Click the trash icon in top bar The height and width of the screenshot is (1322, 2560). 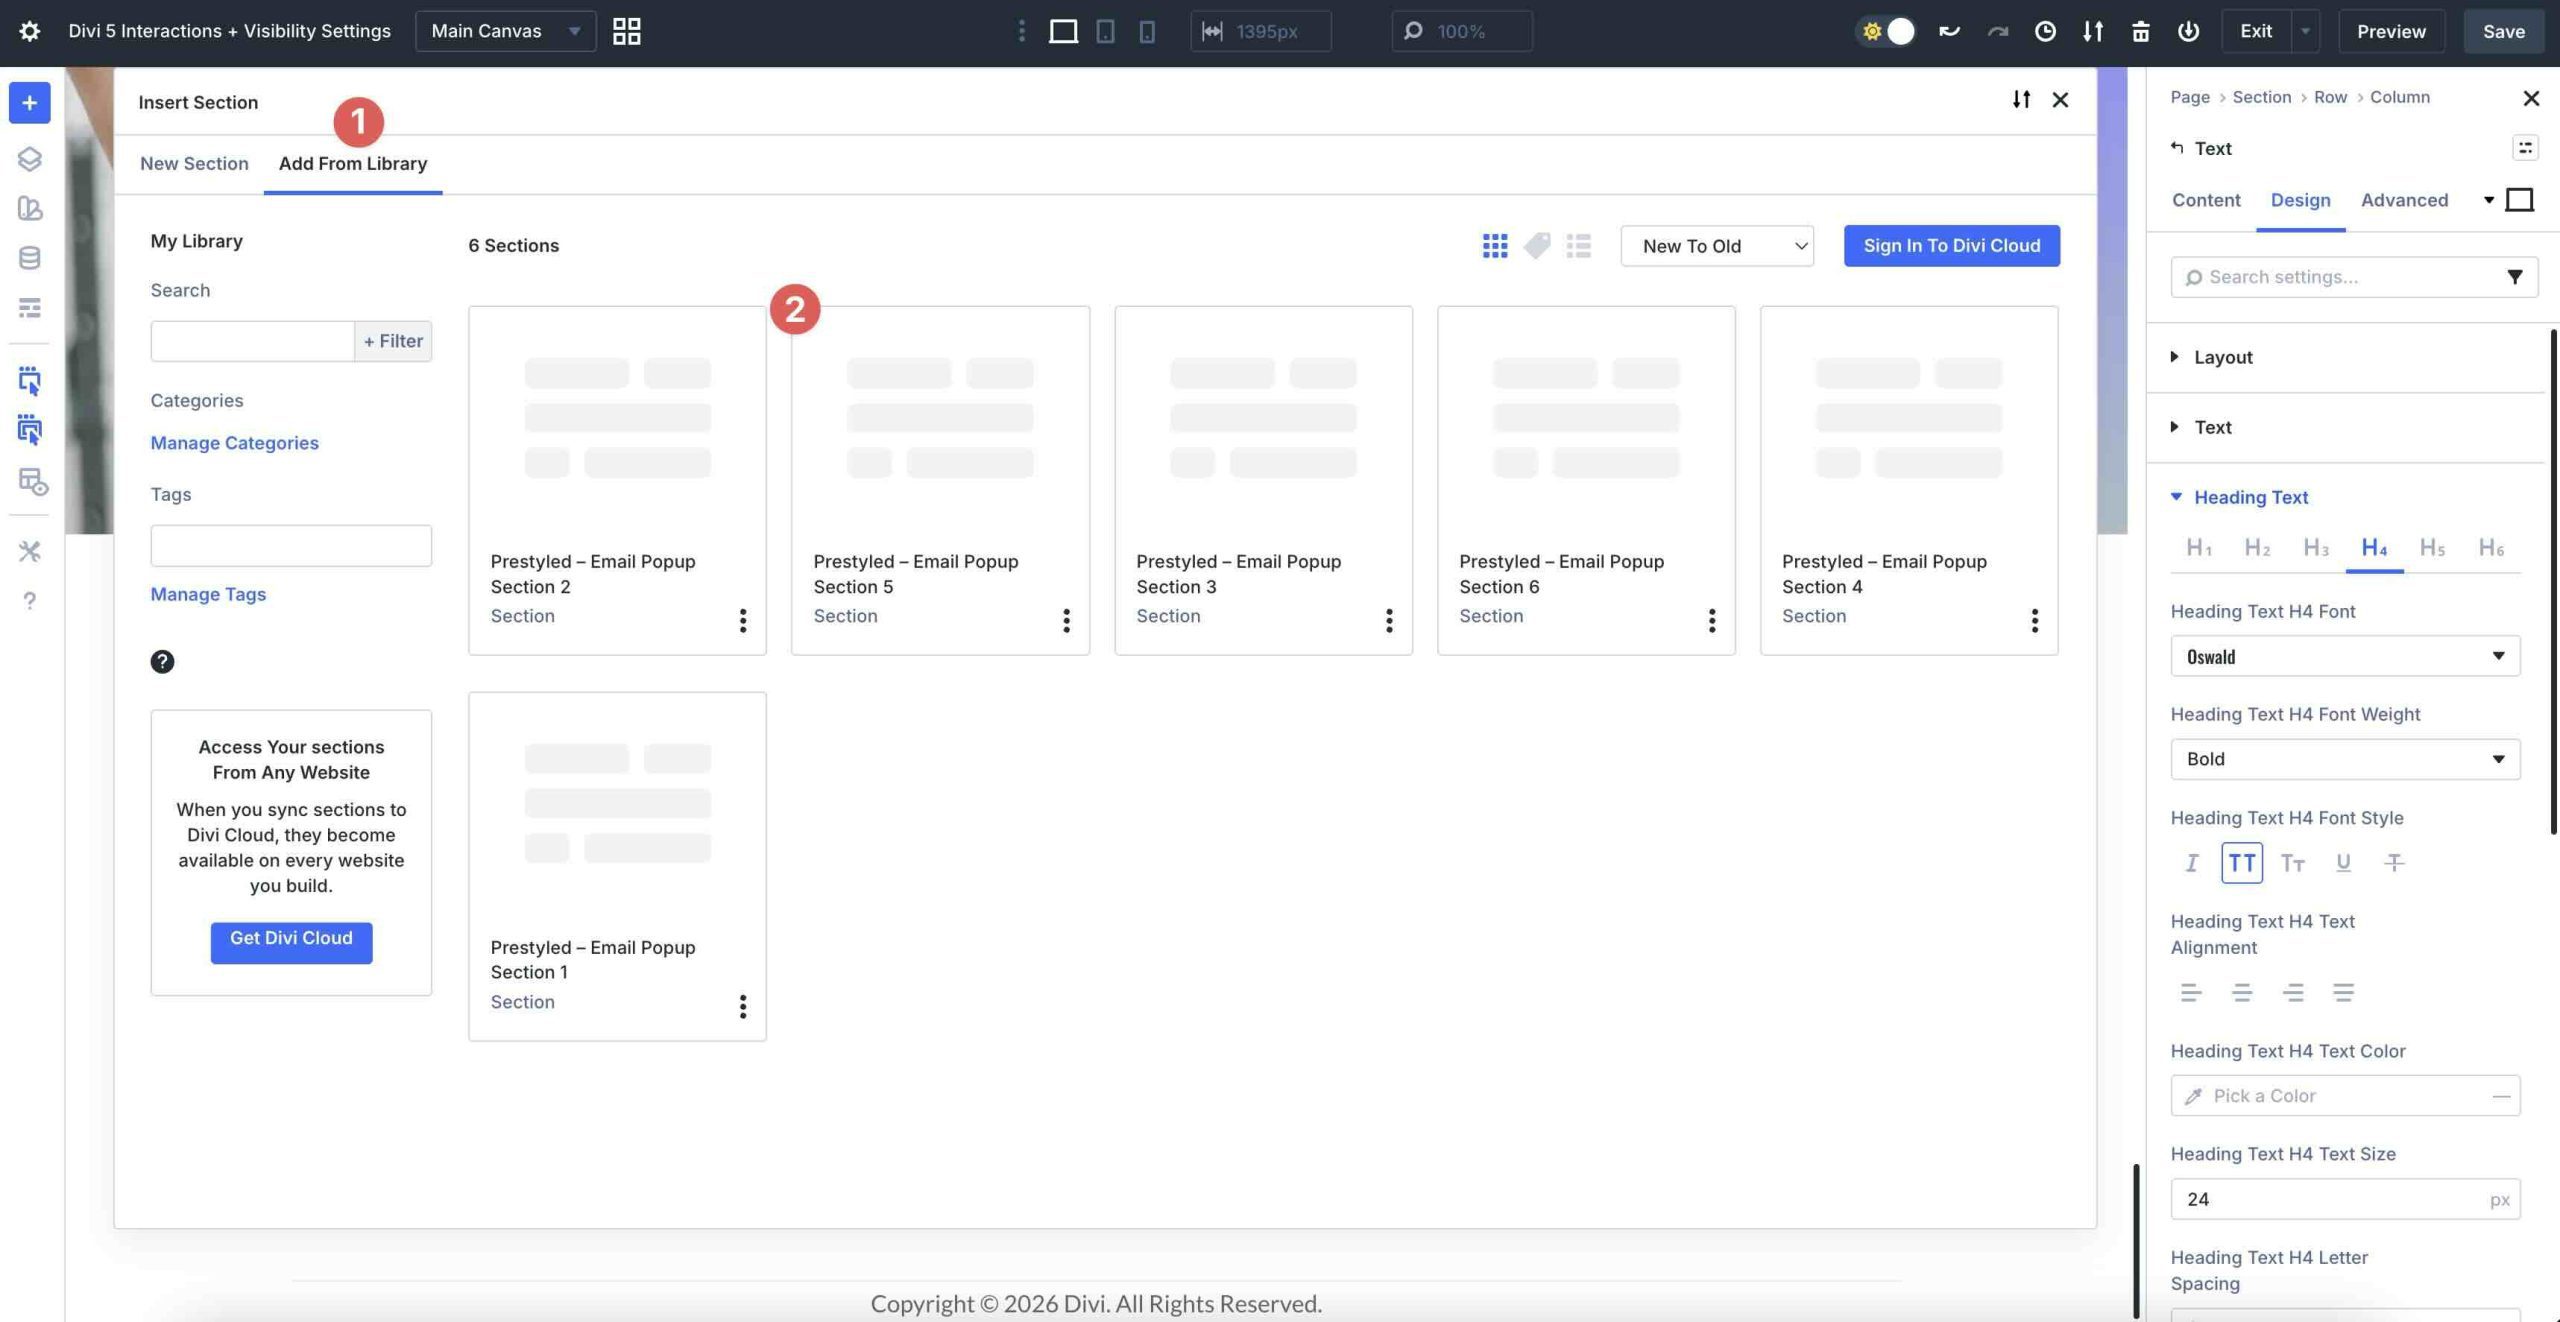2140,31
